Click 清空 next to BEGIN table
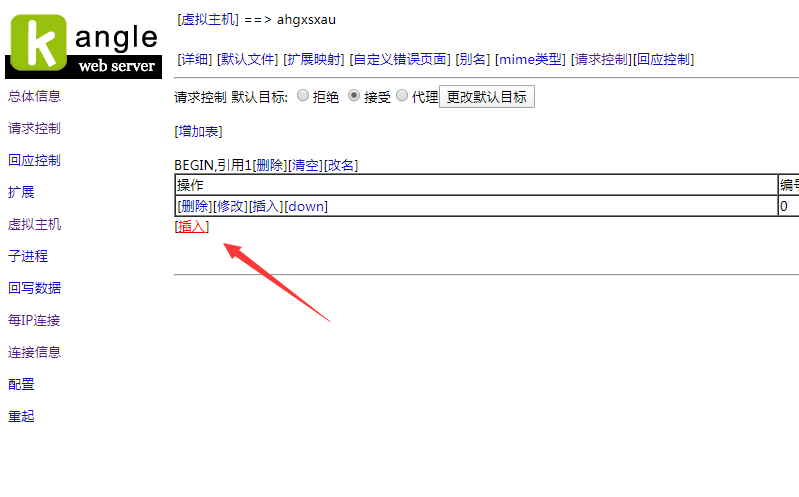The image size is (799, 497). click(x=305, y=165)
